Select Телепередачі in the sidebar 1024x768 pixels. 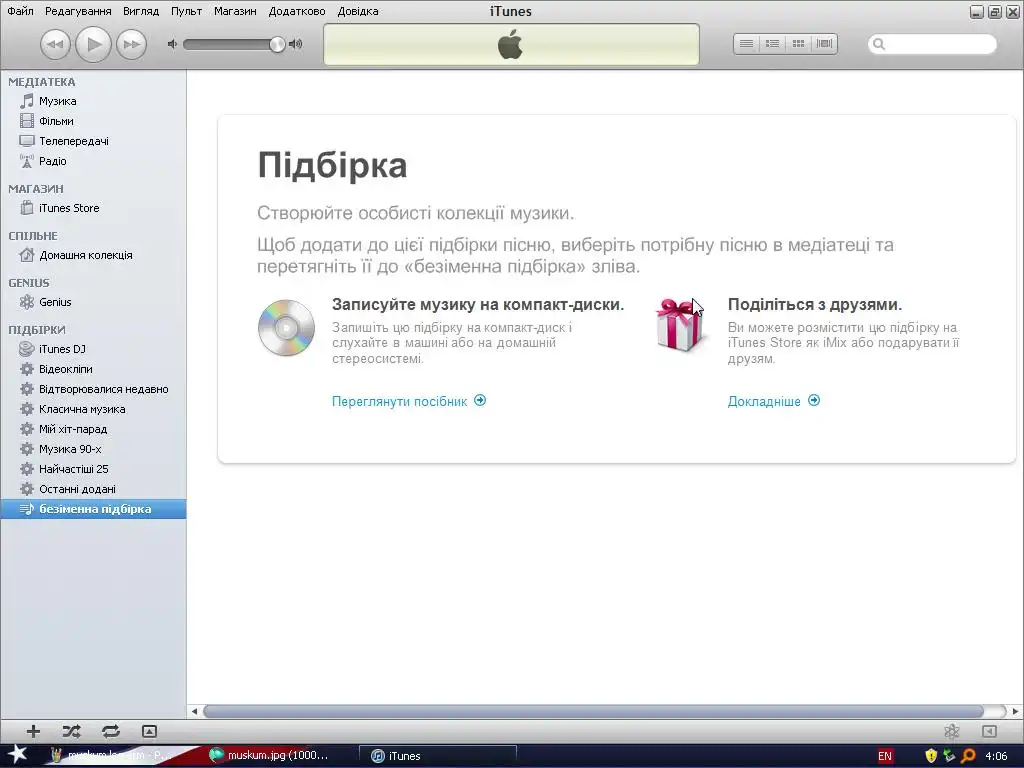click(93, 141)
